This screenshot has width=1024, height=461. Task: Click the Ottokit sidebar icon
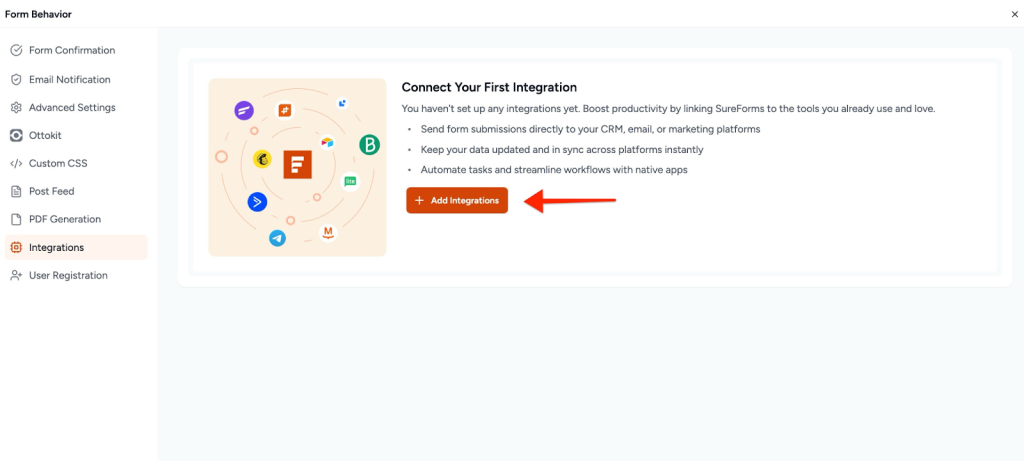click(16, 135)
